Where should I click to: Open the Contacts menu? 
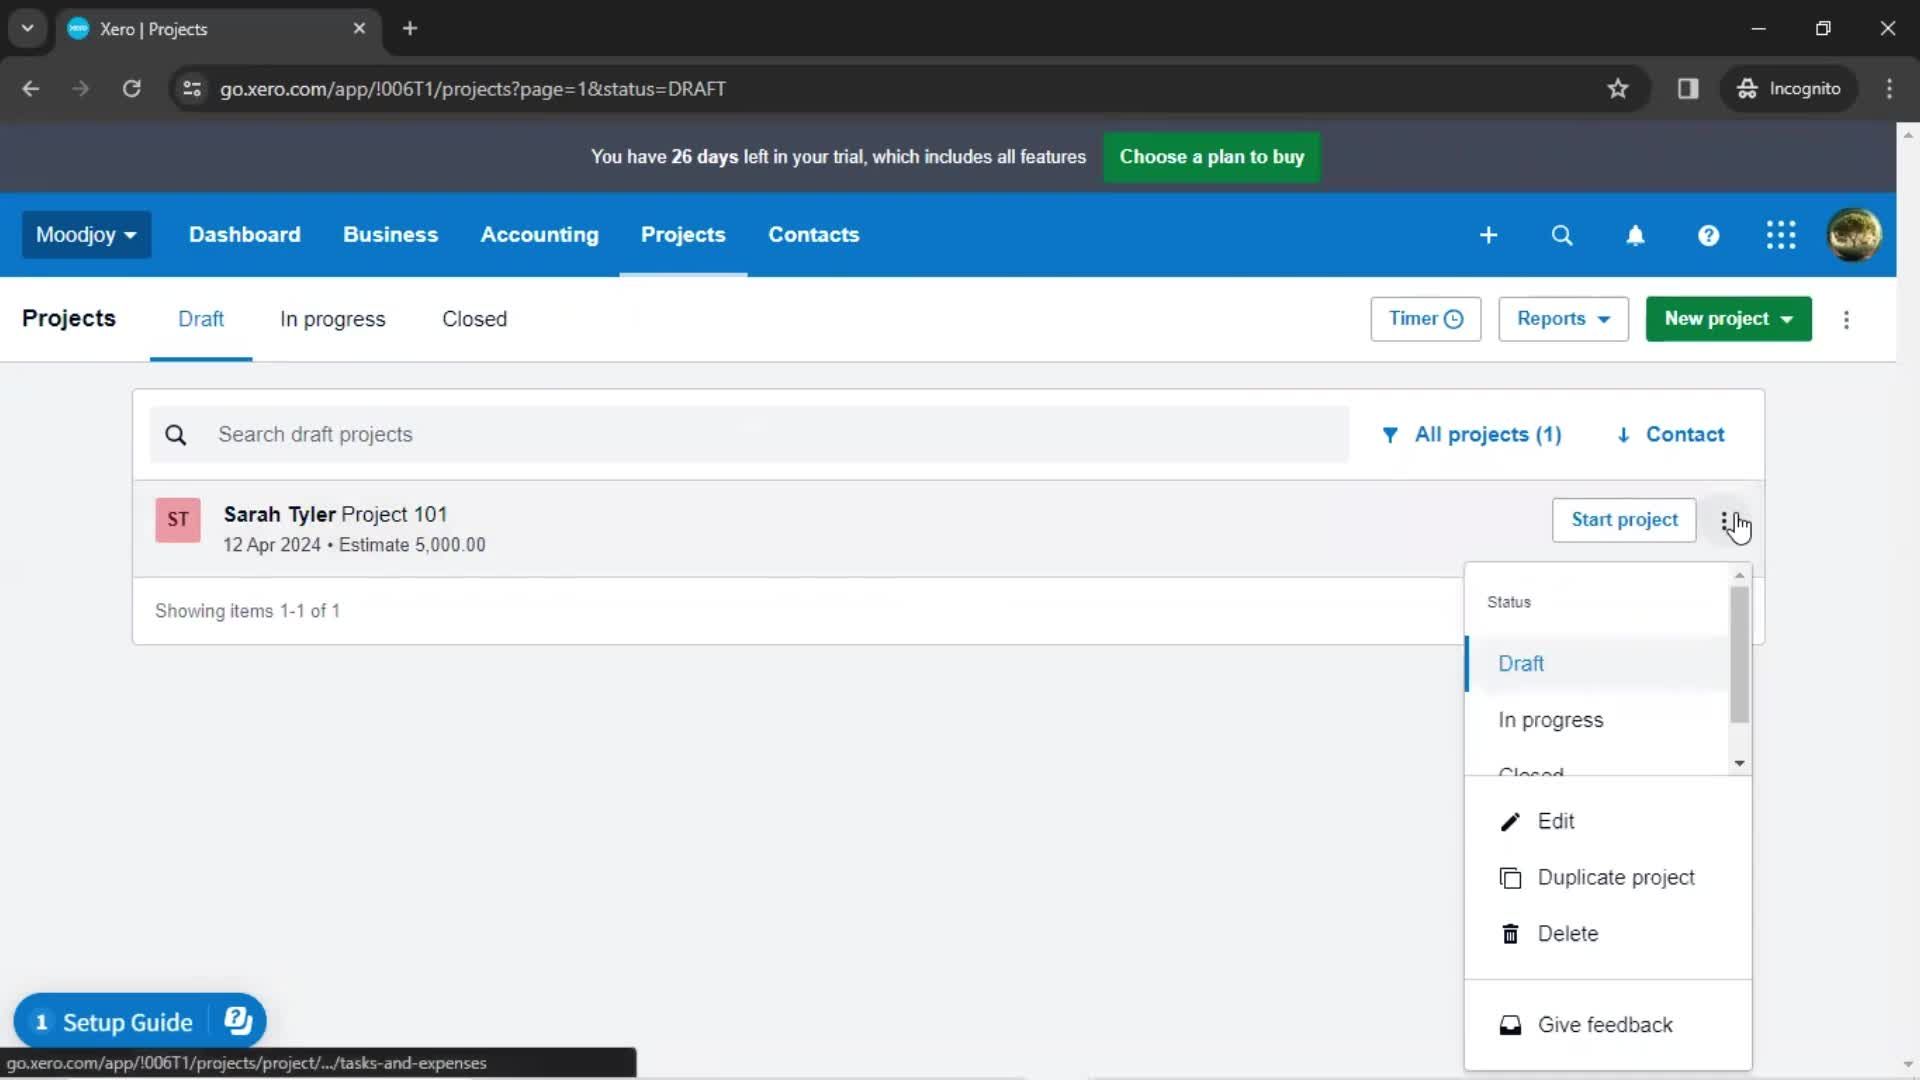click(813, 235)
